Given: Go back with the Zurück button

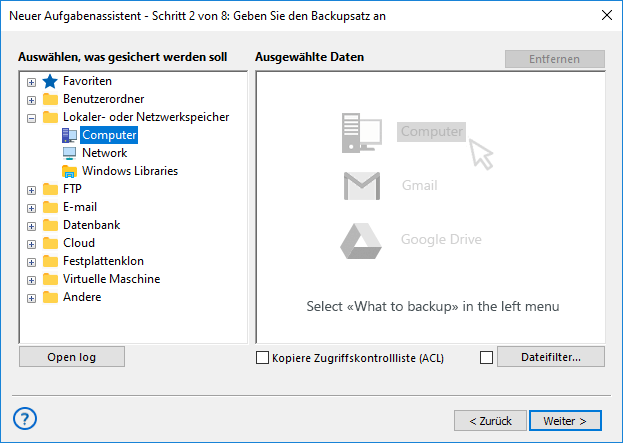Looking at the screenshot, I should click(490, 420).
